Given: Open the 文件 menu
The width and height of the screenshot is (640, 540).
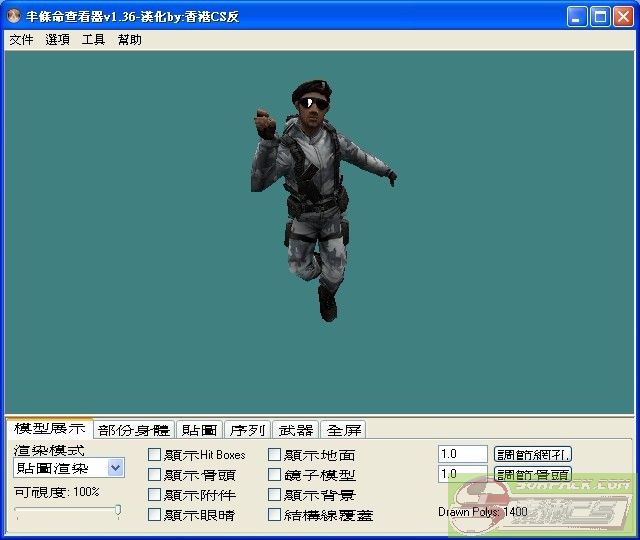Looking at the screenshot, I should [21, 40].
